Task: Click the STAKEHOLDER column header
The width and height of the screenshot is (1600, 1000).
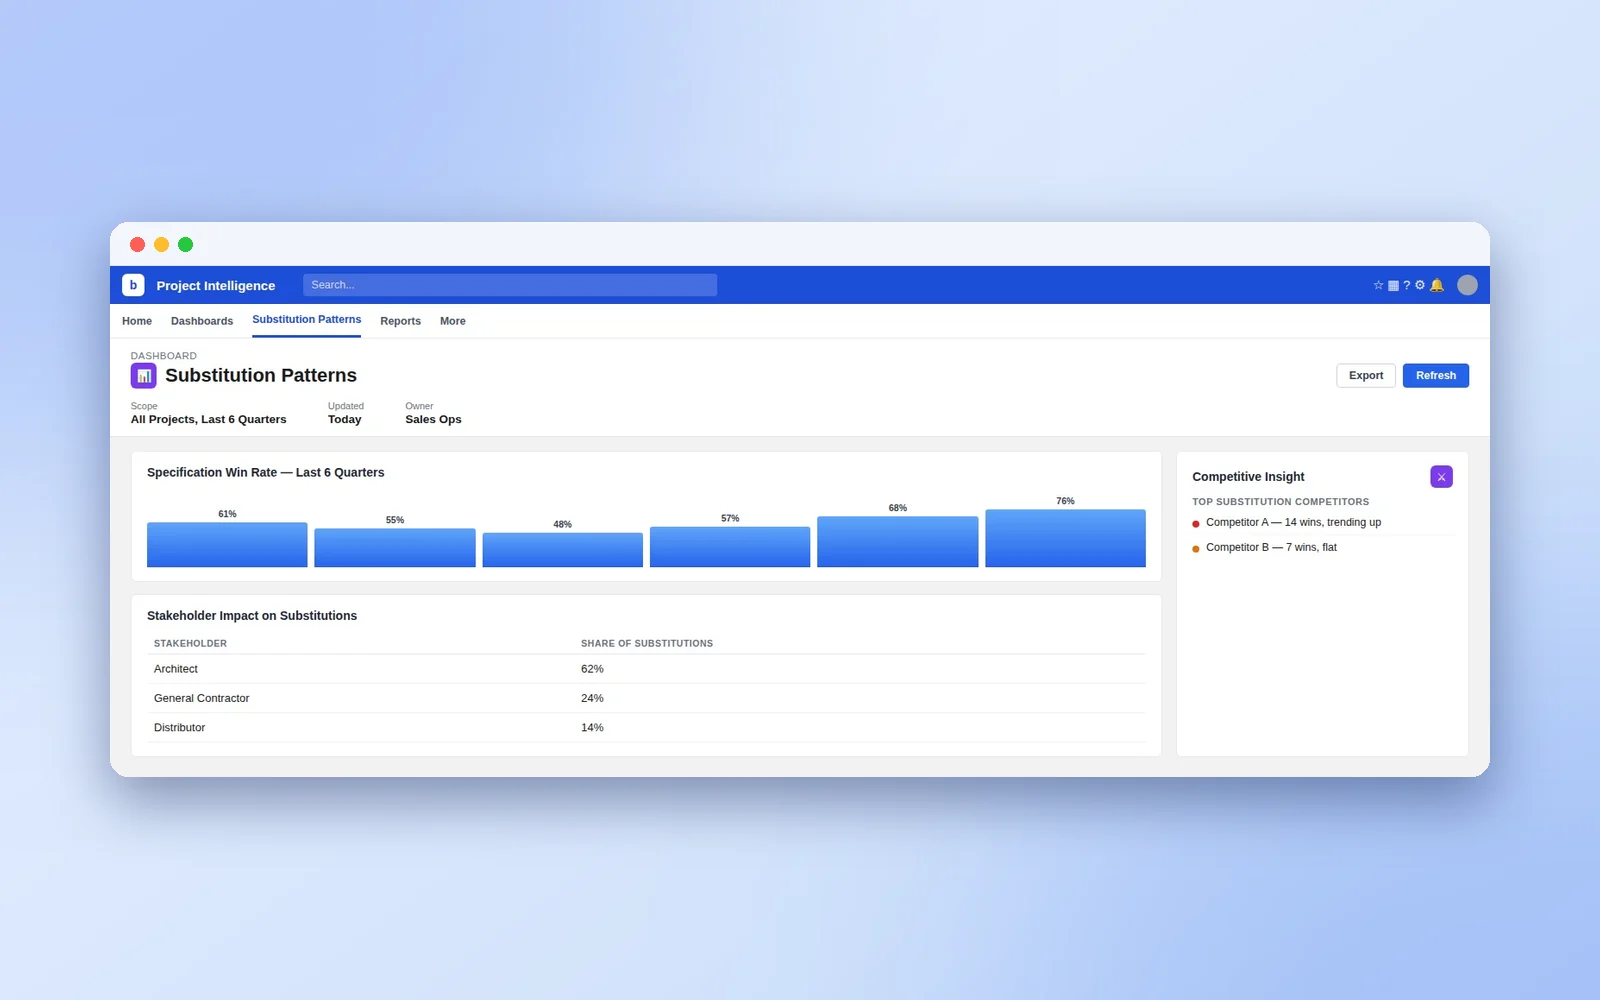Action: point(190,644)
